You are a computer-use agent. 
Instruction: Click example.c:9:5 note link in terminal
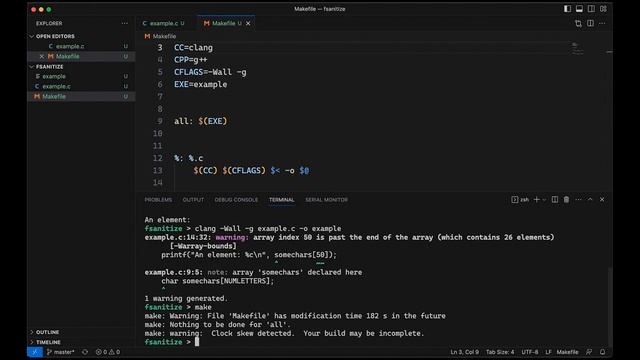(x=173, y=272)
